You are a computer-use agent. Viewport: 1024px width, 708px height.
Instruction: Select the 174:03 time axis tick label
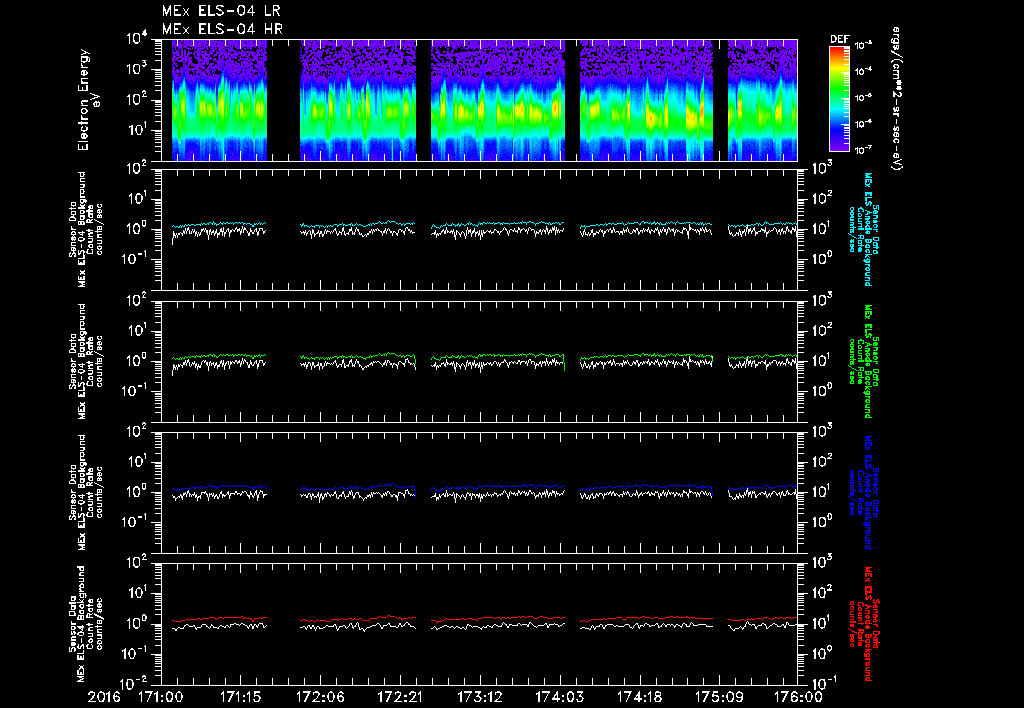[x=560, y=695]
